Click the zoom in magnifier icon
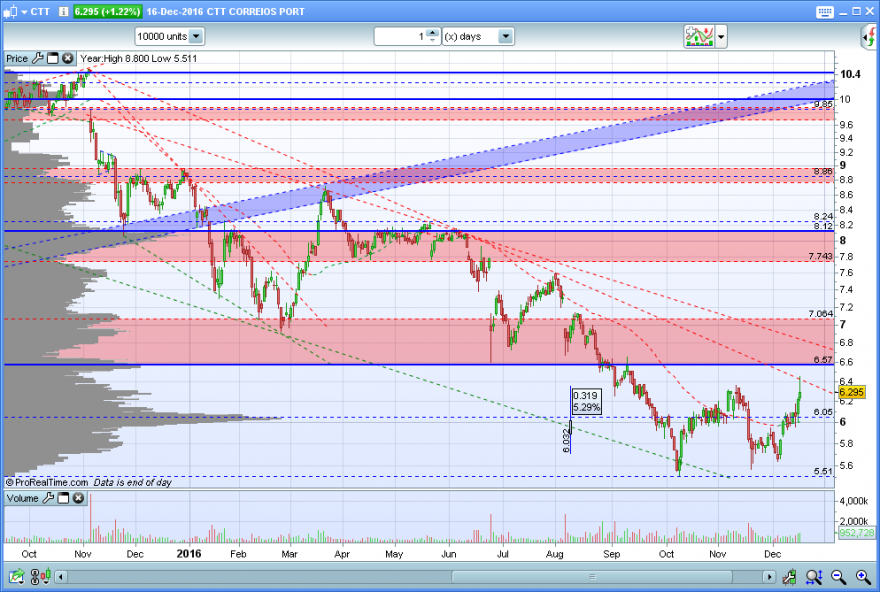 pyautogui.click(x=863, y=576)
